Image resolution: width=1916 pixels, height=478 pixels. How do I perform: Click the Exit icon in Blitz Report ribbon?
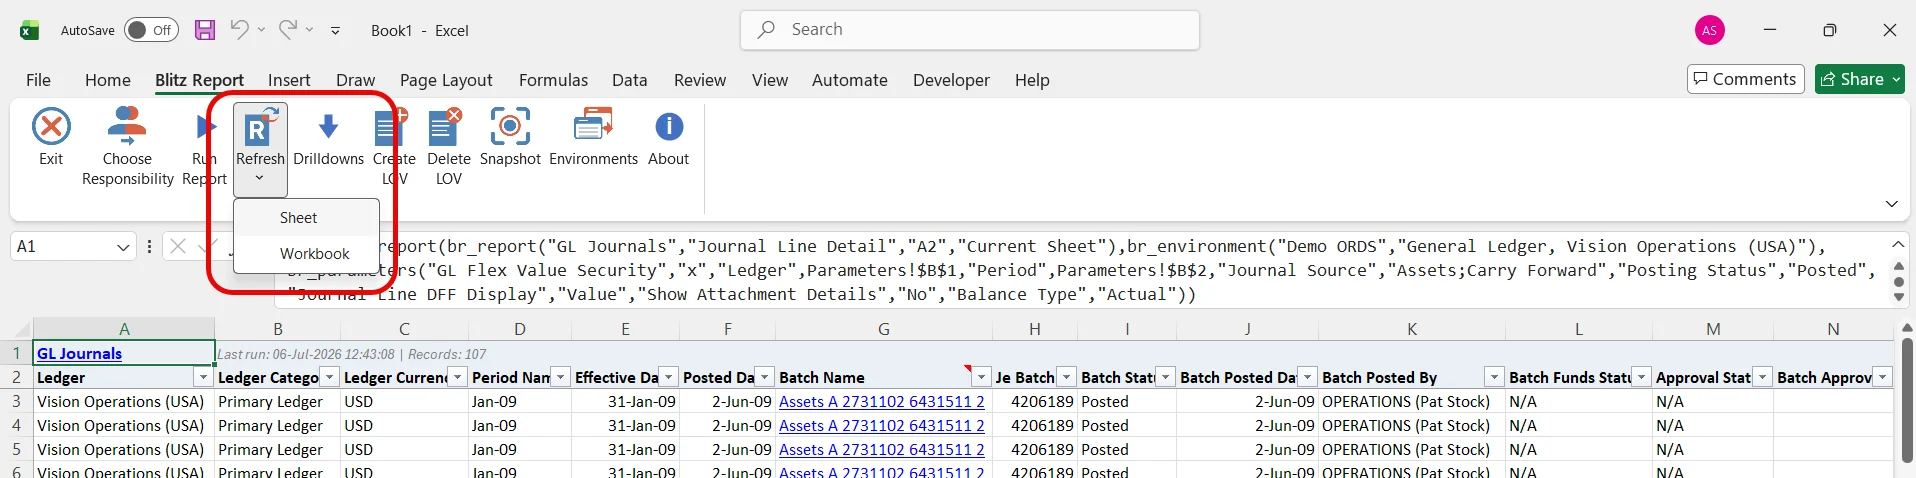(x=51, y=127)
